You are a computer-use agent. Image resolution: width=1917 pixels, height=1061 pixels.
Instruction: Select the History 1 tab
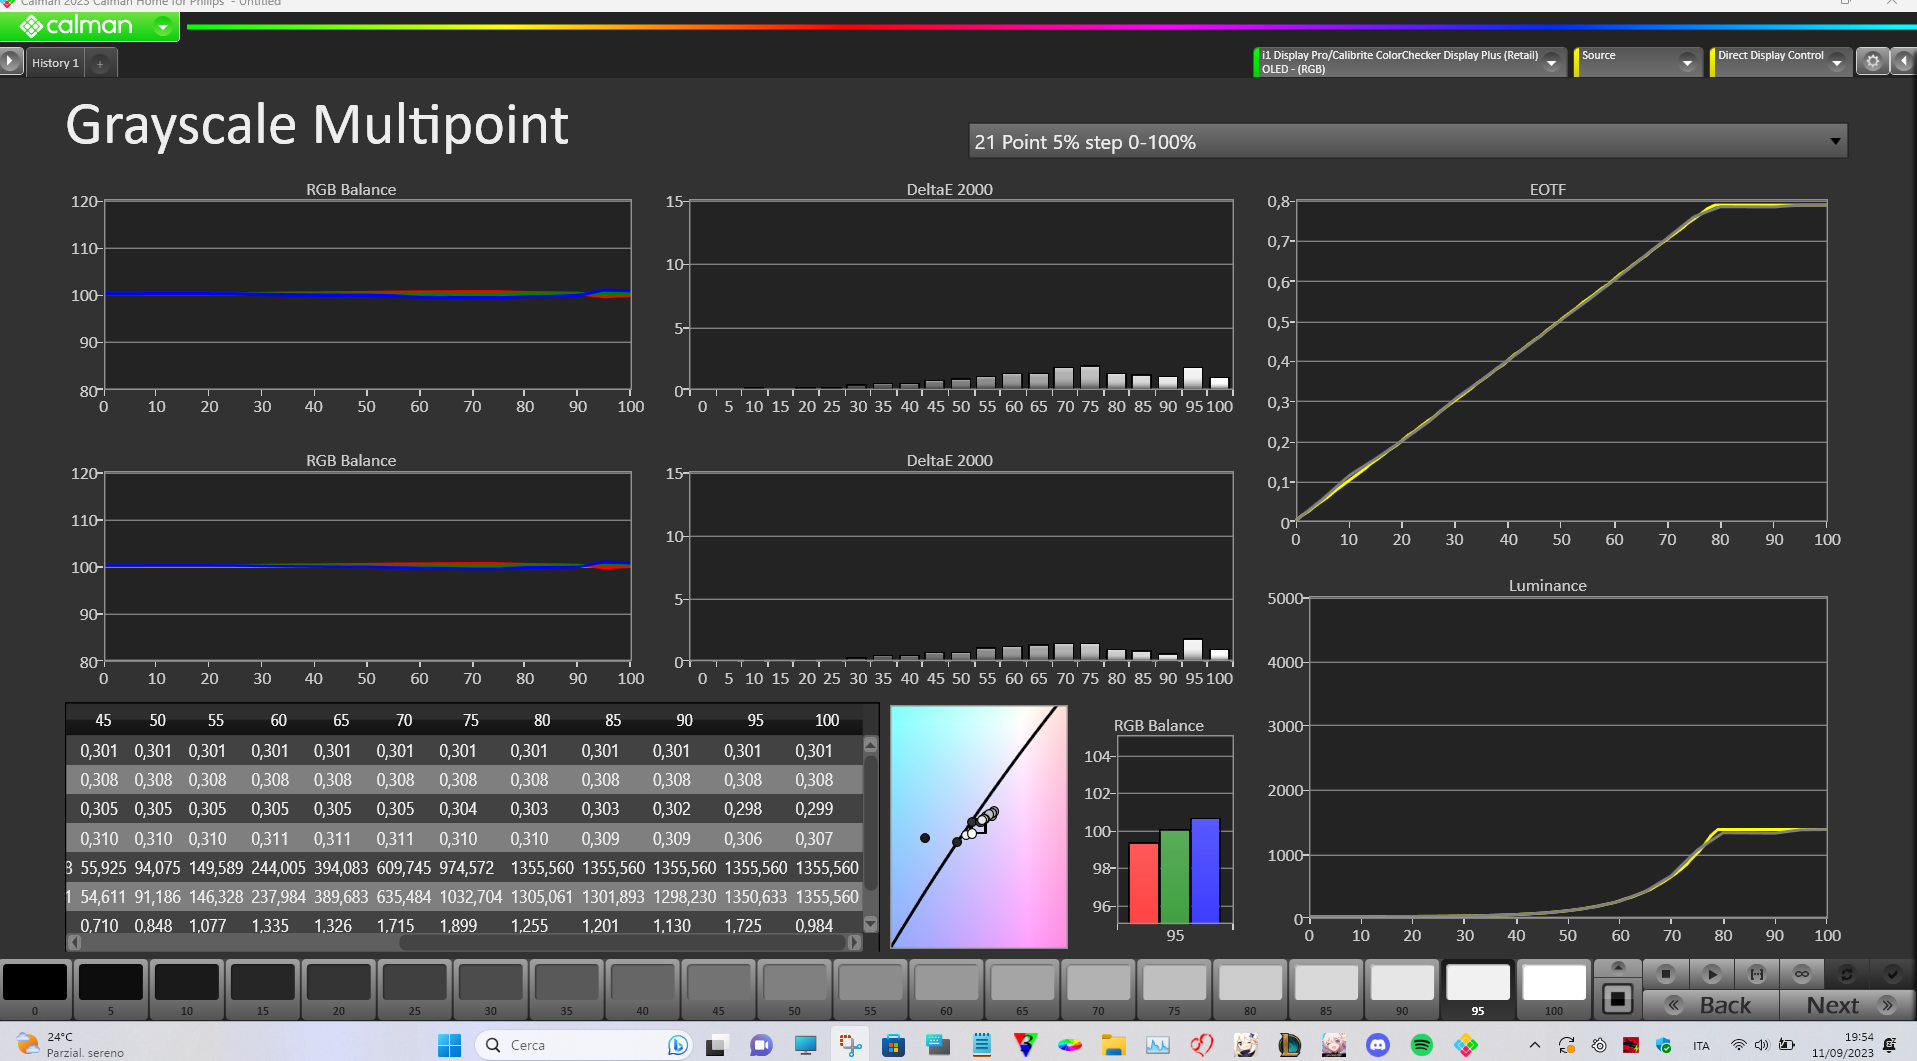point(55,63)
